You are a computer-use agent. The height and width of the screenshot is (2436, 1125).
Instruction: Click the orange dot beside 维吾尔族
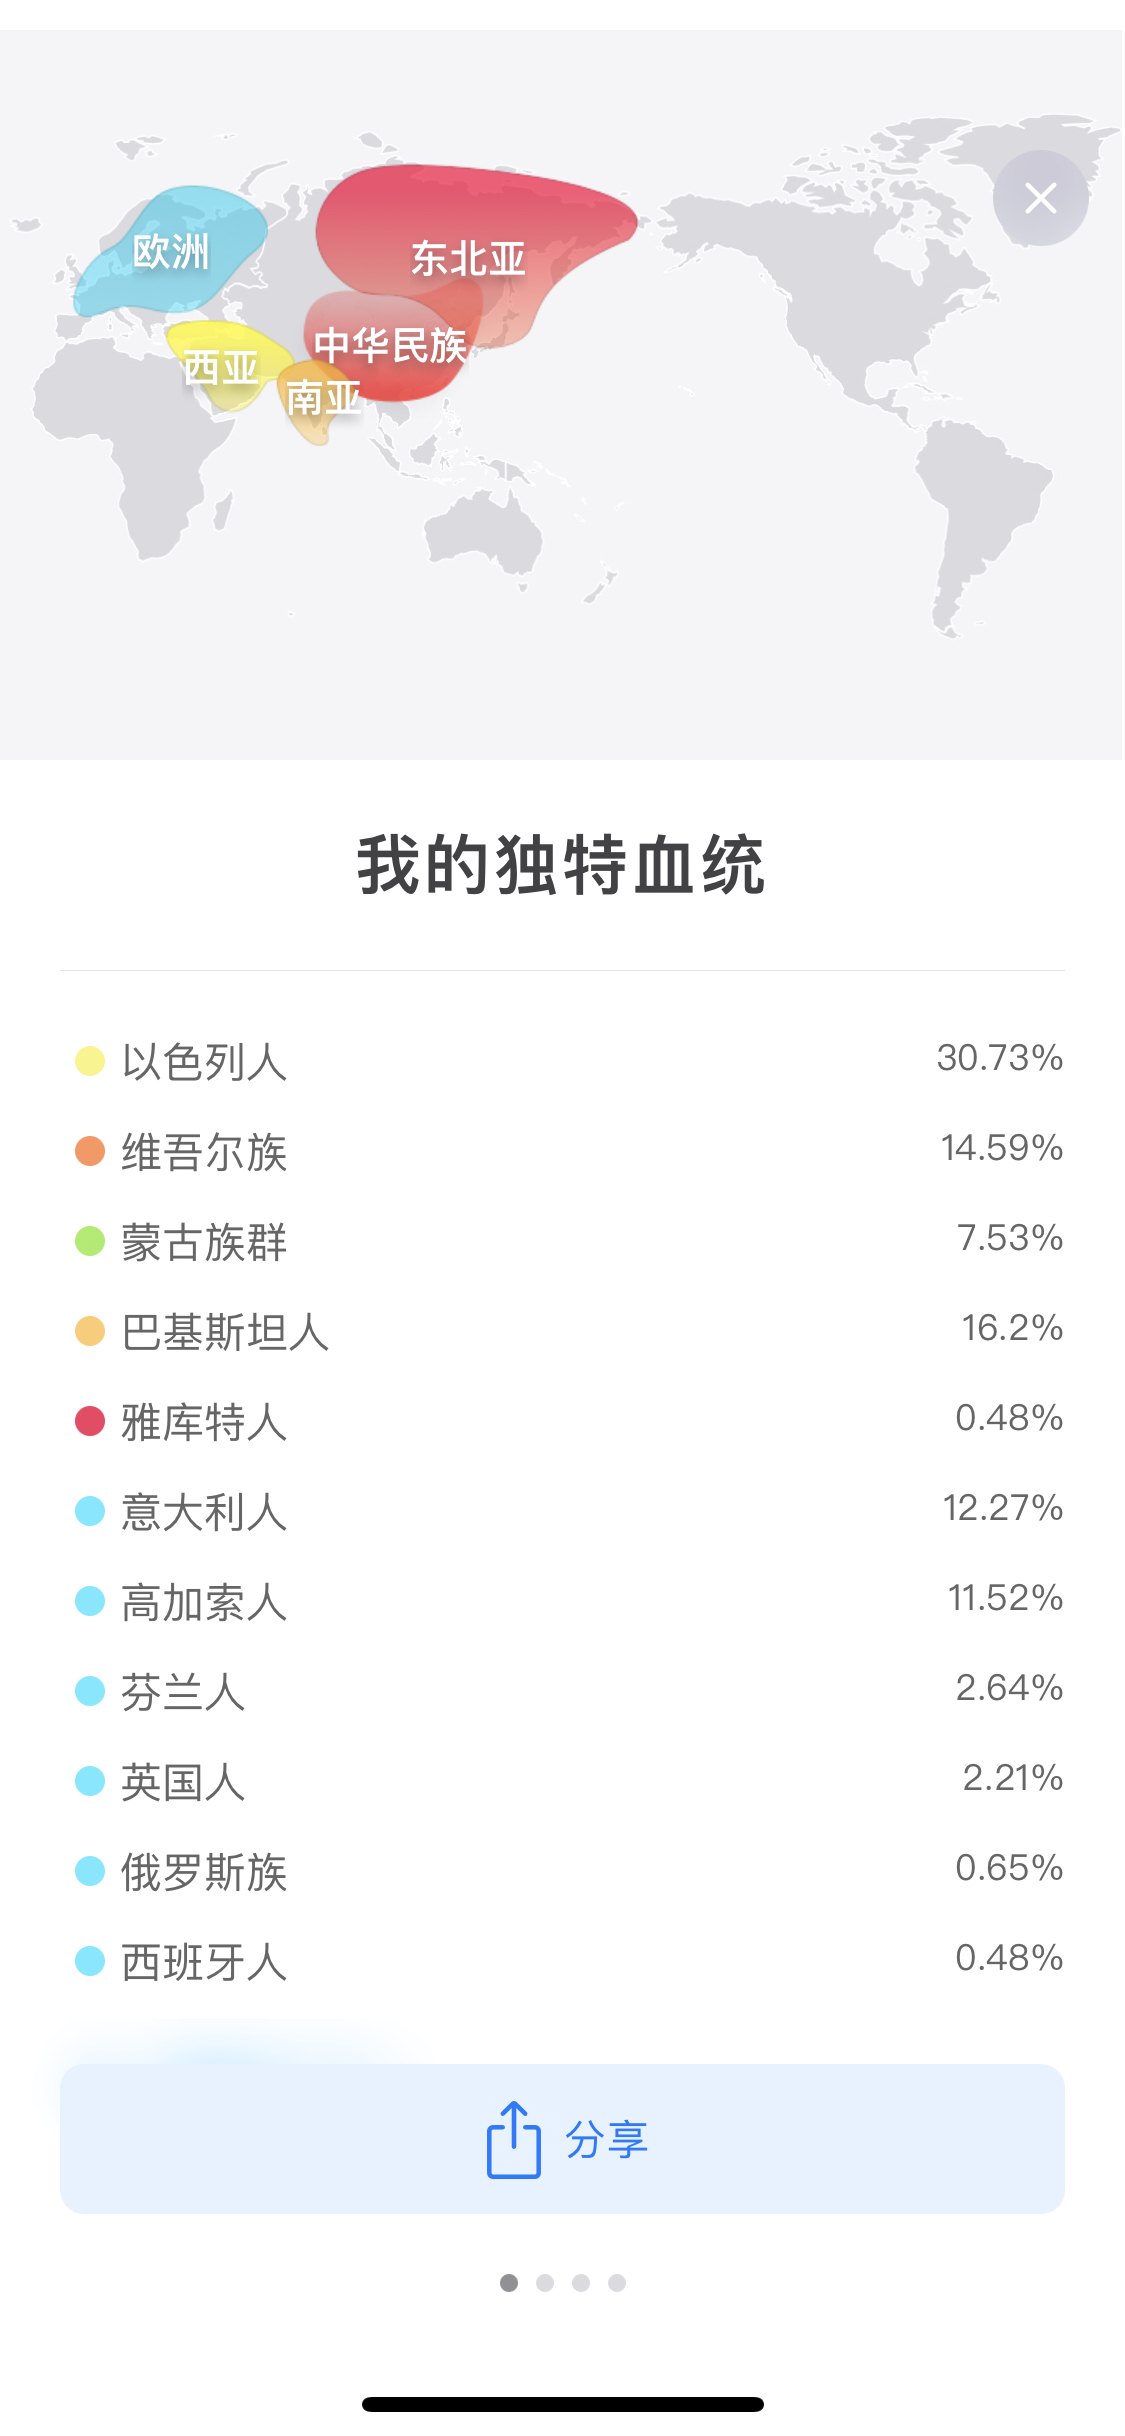pos(90,1151)
